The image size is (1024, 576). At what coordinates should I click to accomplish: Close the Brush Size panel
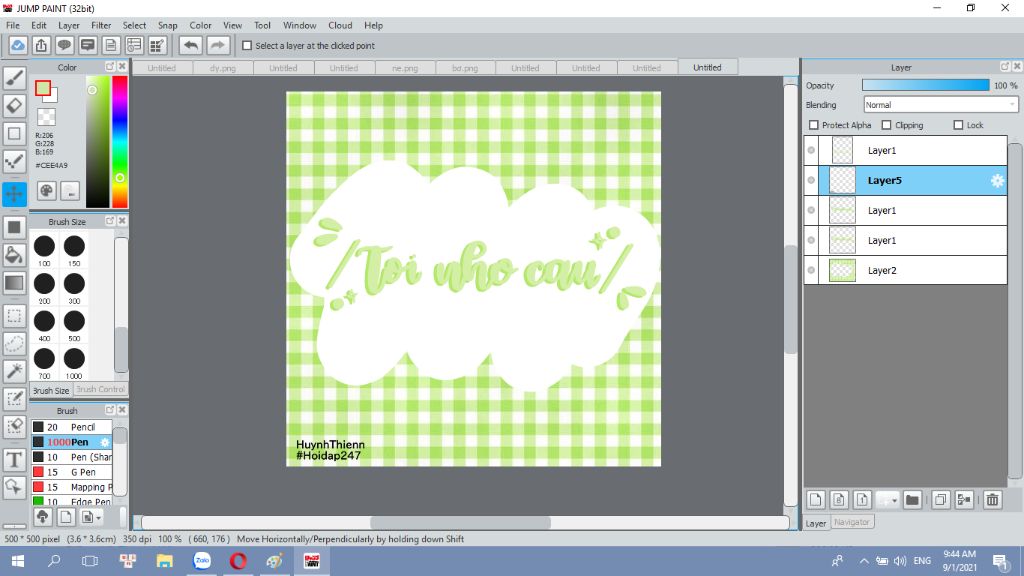click(x=122, y=221)
